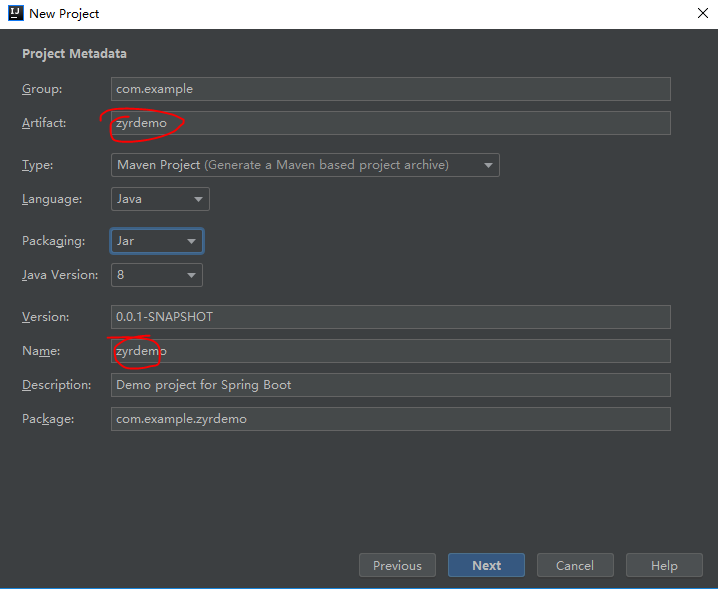The height and width of the screenshot is (589, 718).
Task: Click the Language label
Action: click(52, 199)
